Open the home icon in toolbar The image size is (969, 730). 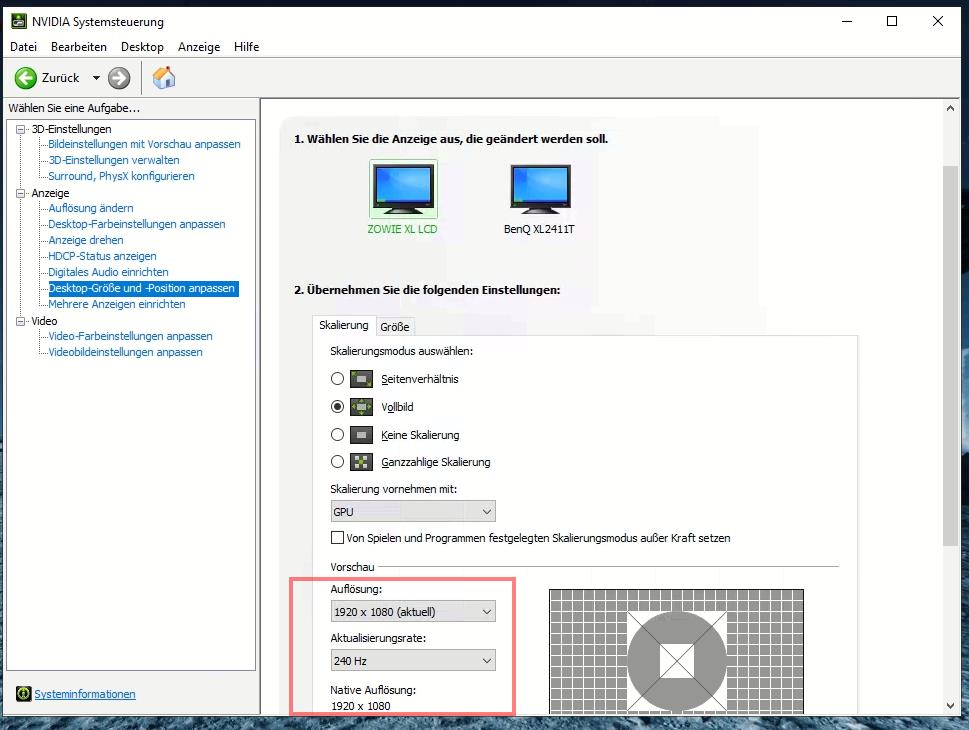(164, 78)
